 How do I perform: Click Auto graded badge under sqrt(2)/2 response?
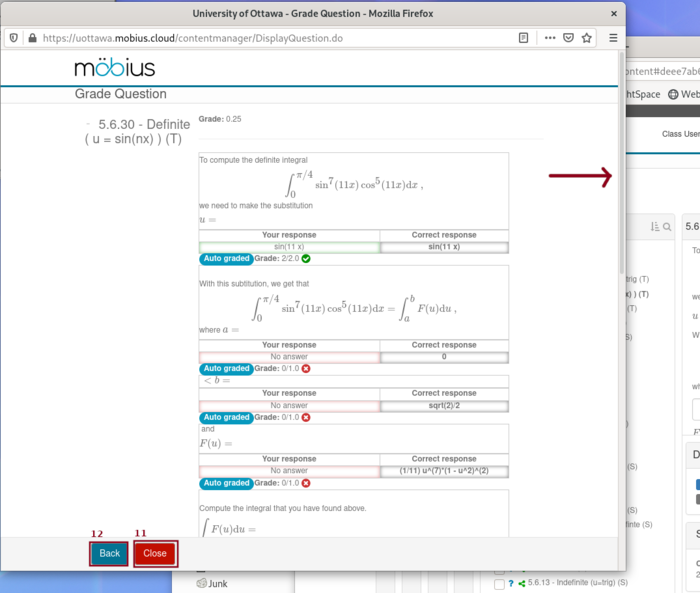pos(226,417)
